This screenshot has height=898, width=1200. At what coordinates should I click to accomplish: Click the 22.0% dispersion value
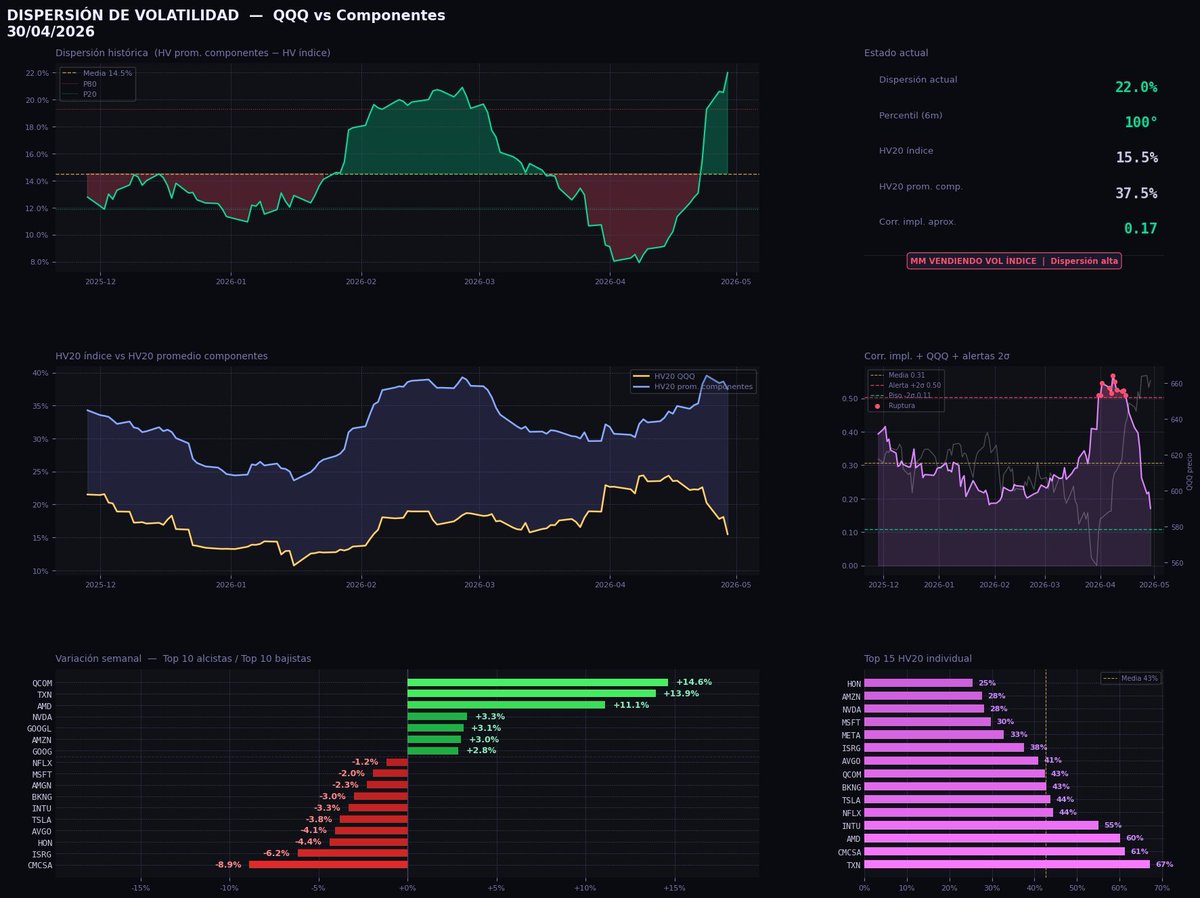(x=1136, y=88)
